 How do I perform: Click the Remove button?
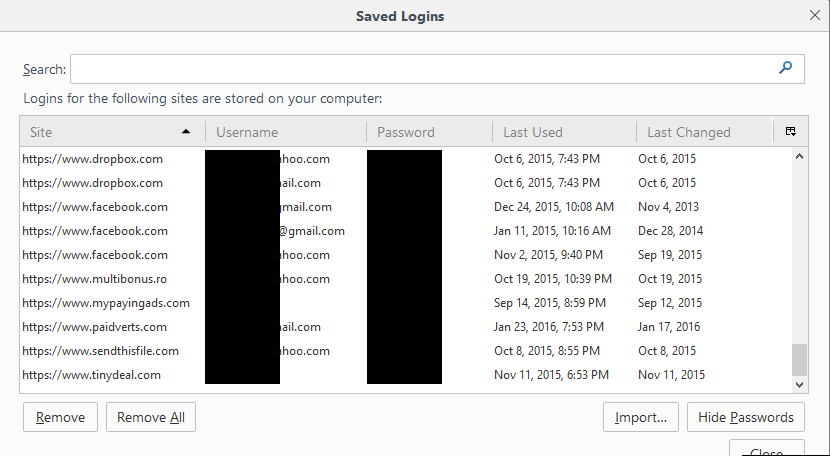pyautogui.click(x=60, y=417)
